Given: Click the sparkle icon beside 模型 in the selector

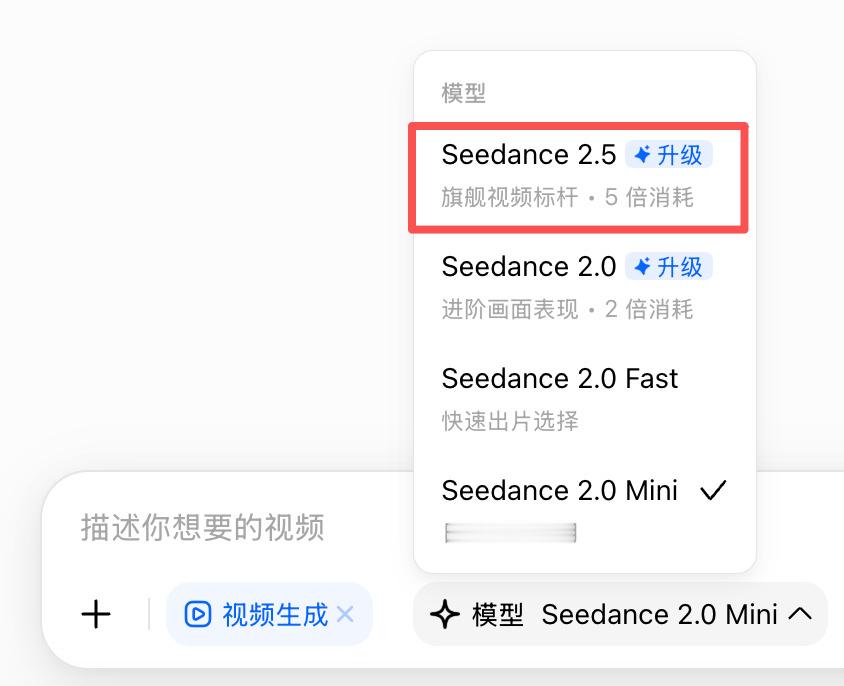Looking at the screenshot, I should coord(445,614).
